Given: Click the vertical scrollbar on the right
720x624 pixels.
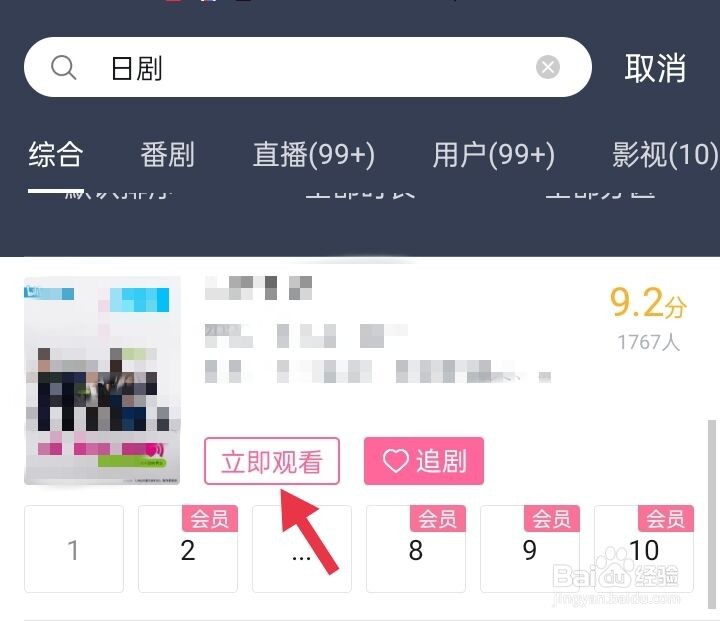Looking at the screenshot, I should pyautogui.click(x=712, y=514).
